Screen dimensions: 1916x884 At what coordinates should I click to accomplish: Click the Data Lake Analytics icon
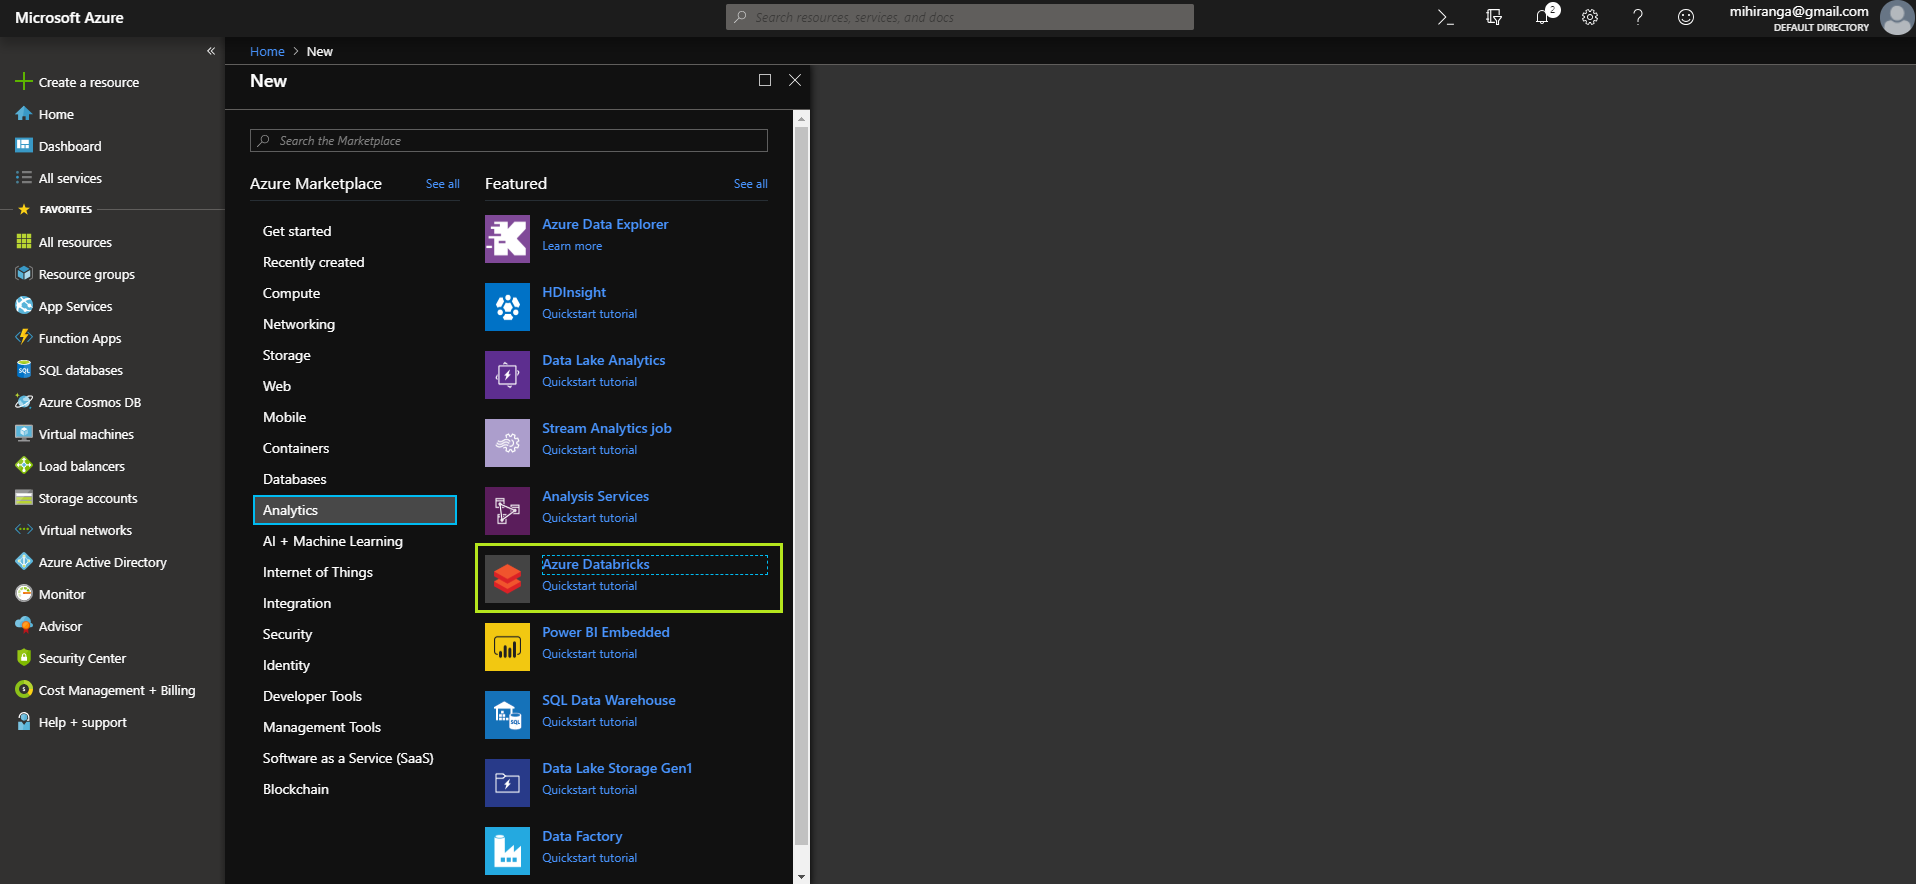[x=507, y=375]
